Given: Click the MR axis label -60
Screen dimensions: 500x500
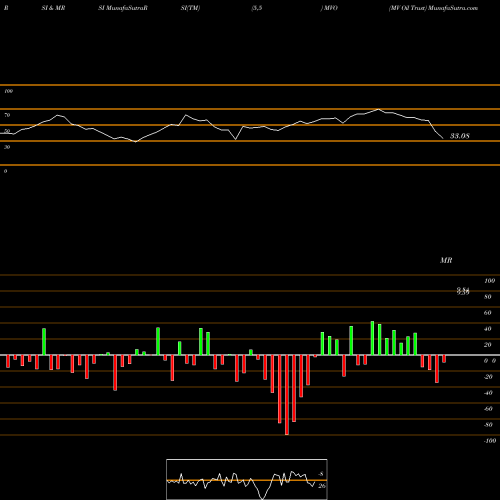Looking at the screenshot, I should point(488,409).
